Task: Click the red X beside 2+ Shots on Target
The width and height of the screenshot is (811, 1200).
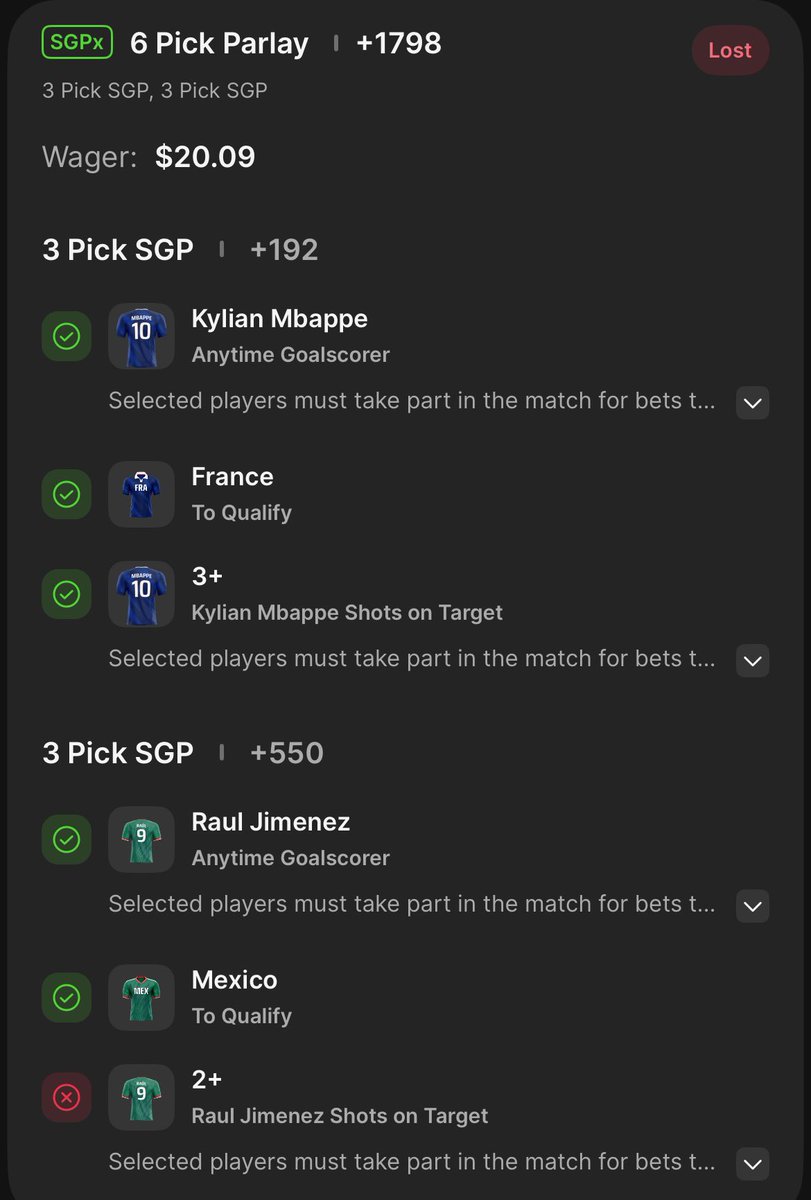Action: pyautogui.click(x=66, y=1097)
